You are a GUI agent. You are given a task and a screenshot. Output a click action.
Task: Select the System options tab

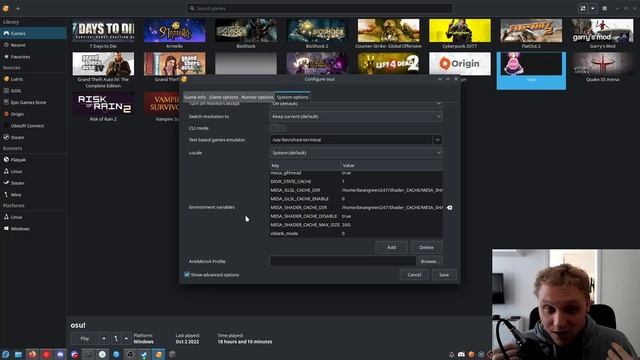point(293,97)
